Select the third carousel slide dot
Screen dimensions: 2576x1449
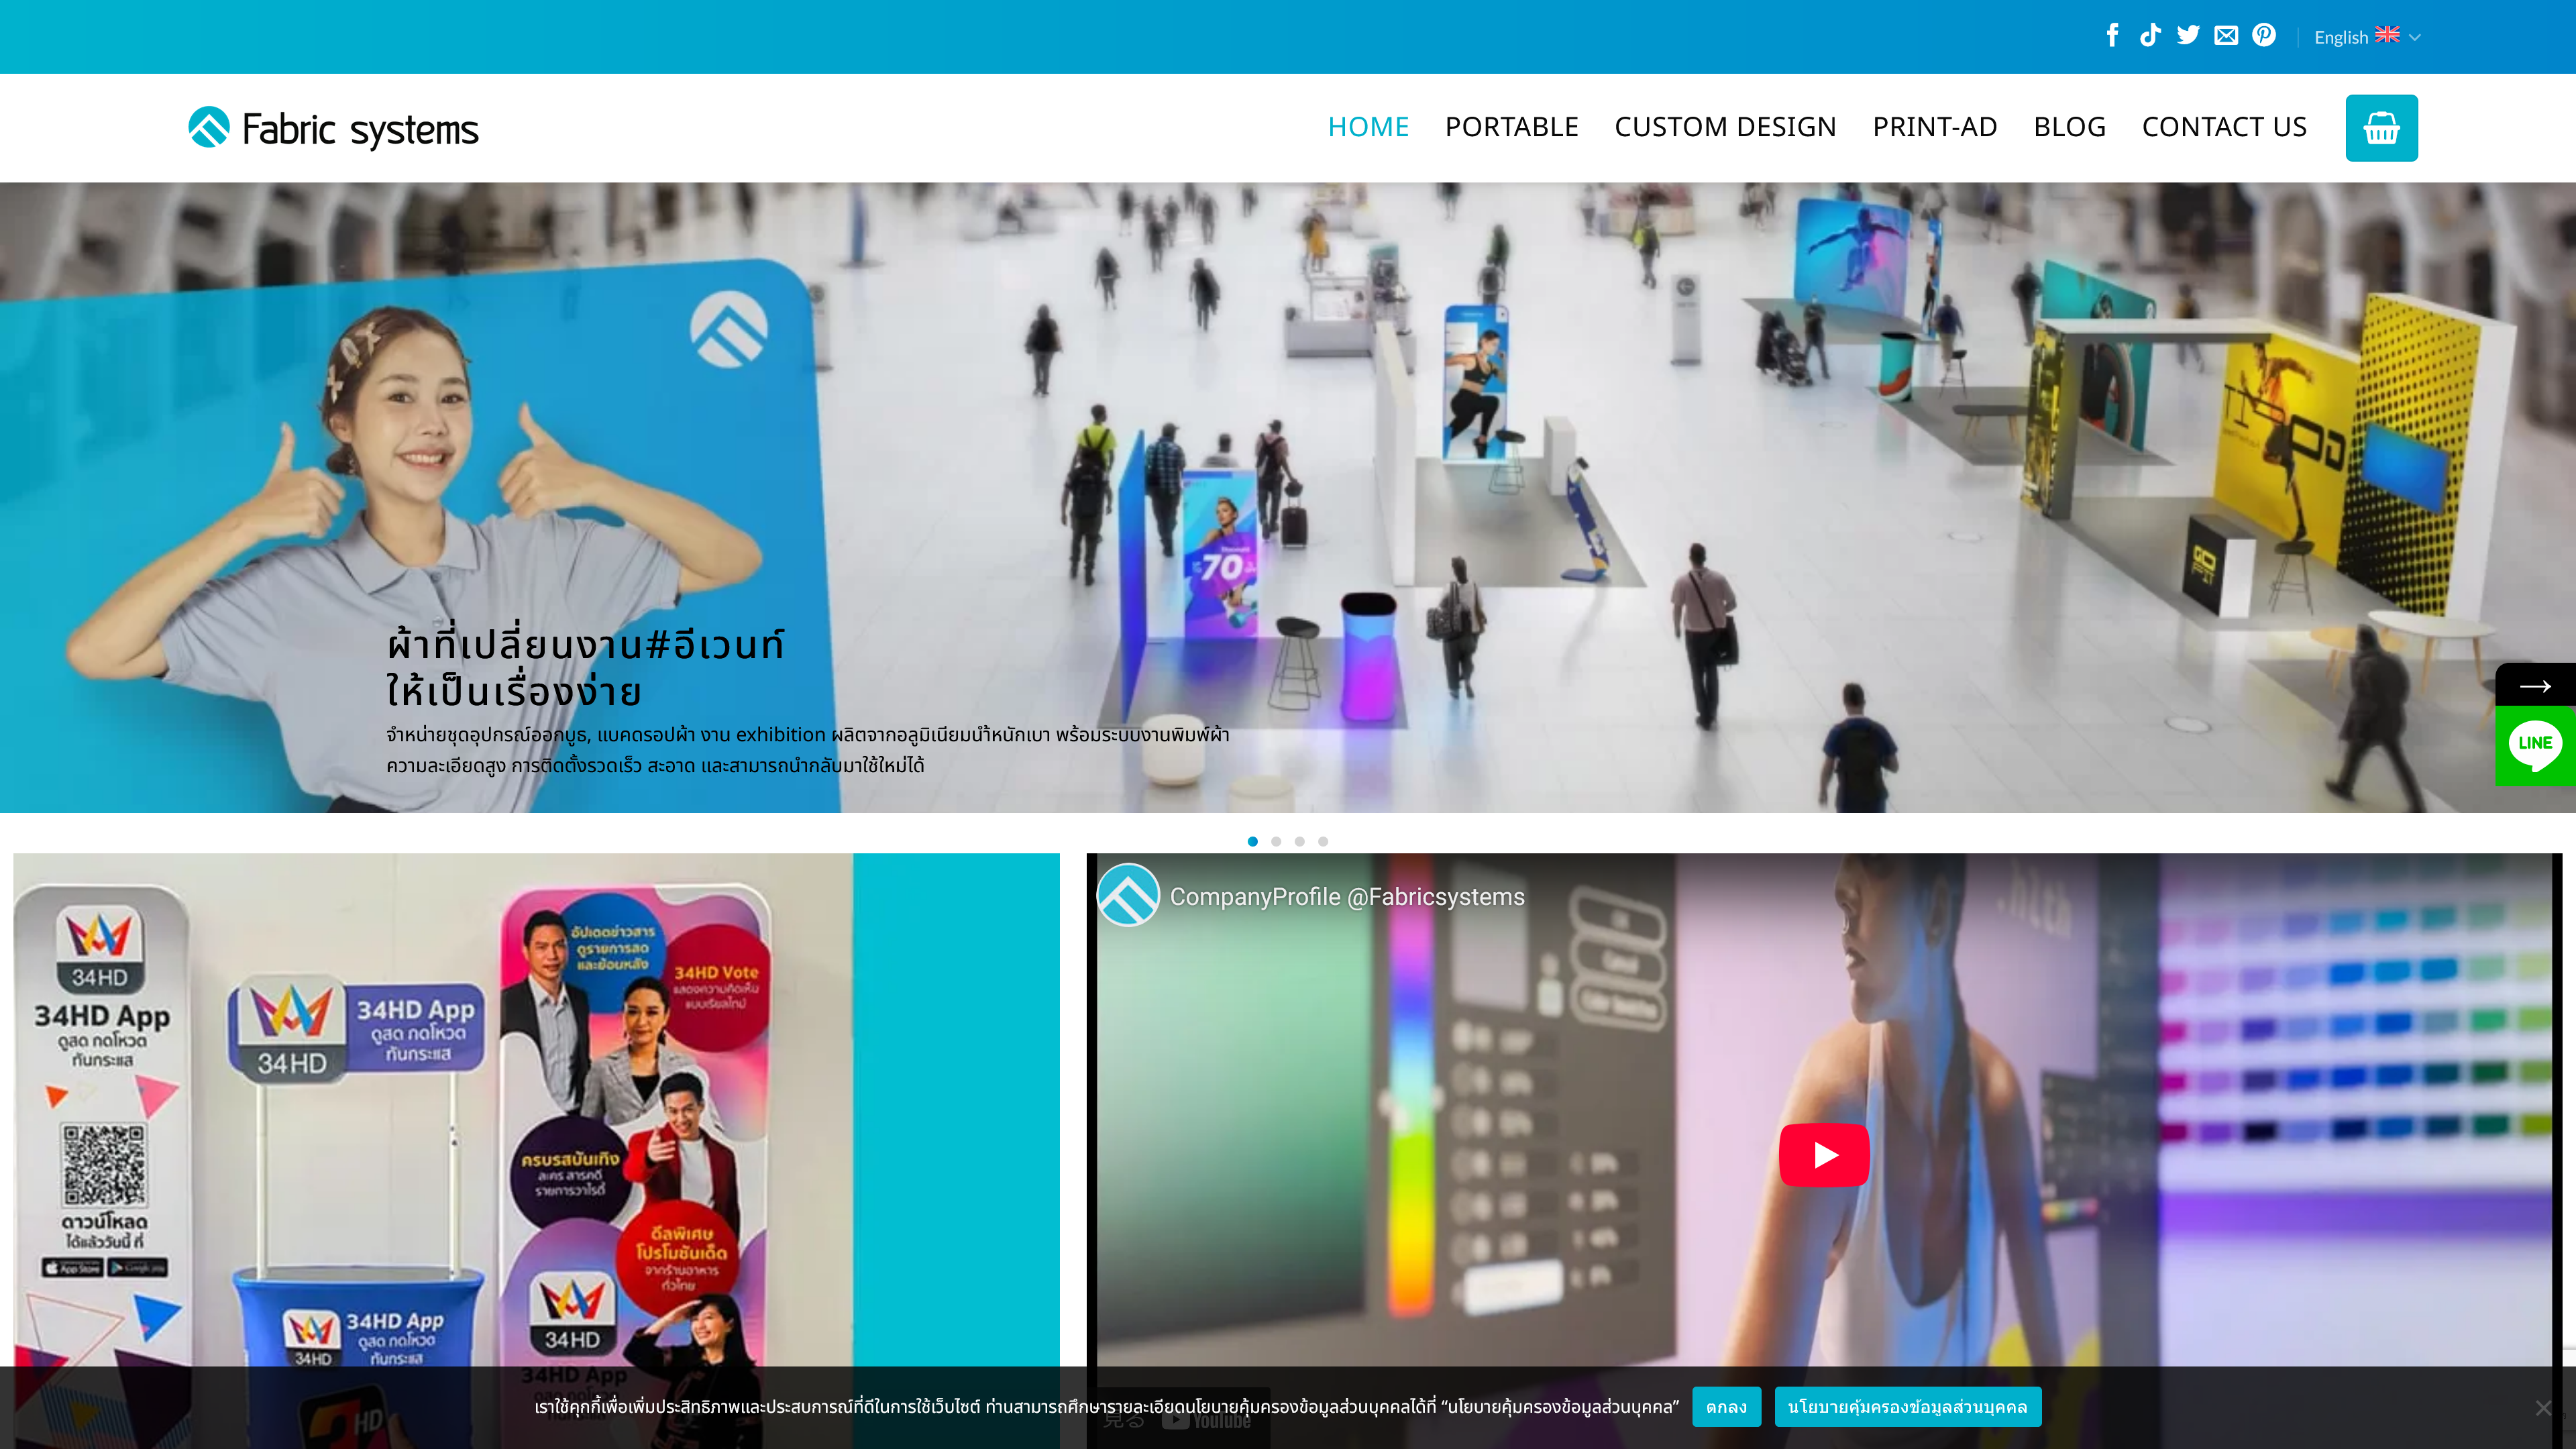[1299, 841]
